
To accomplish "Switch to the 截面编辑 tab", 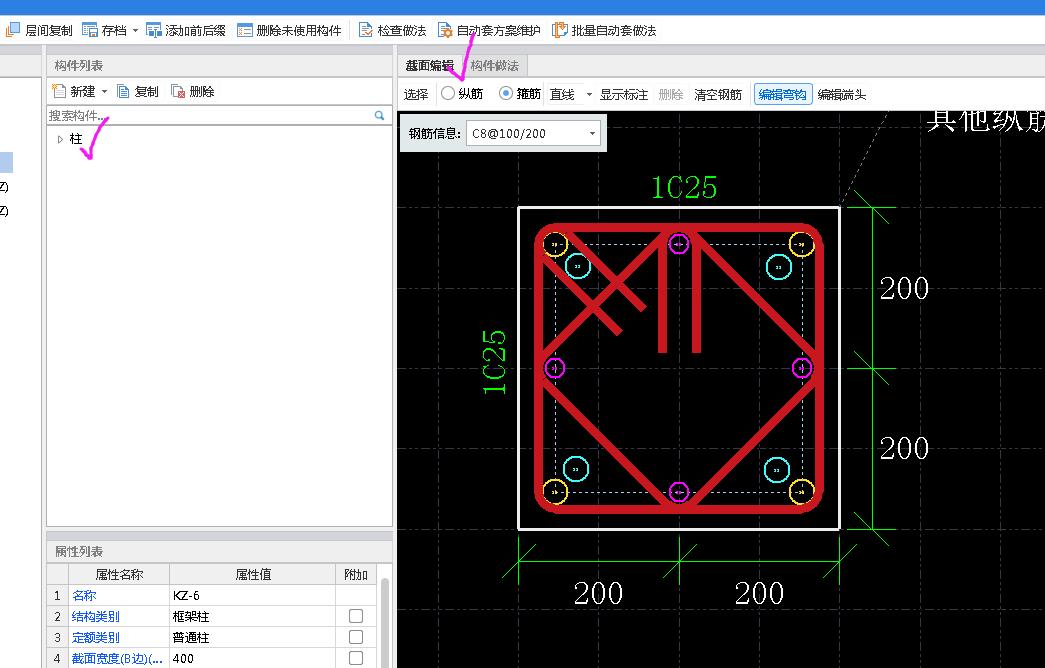I will [428, 64].
